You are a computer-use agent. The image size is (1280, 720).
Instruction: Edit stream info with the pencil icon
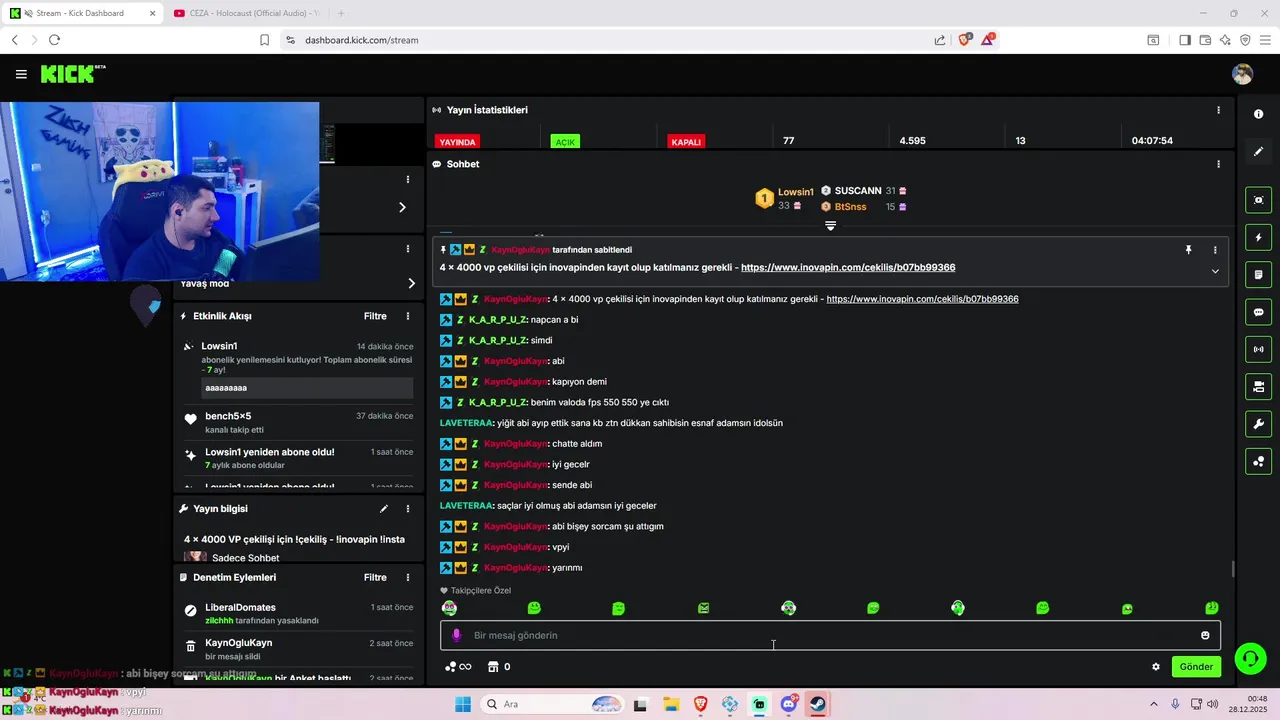coord(383,509)
